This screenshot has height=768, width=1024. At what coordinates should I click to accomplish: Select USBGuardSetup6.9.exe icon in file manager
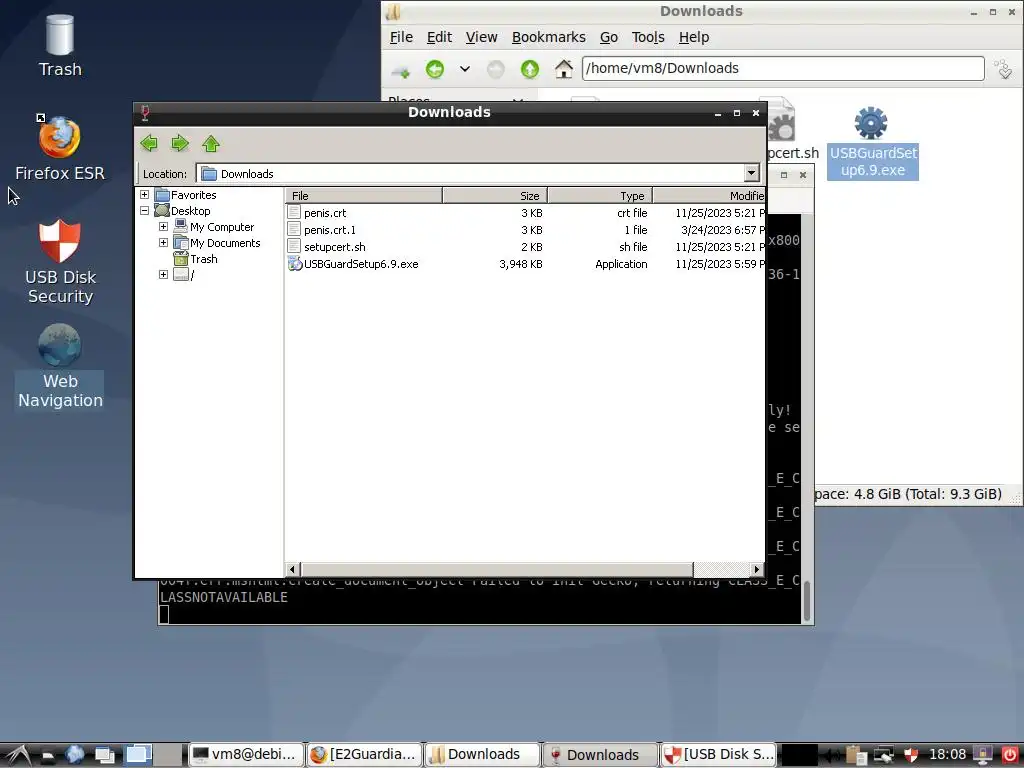tap(872, 142)
